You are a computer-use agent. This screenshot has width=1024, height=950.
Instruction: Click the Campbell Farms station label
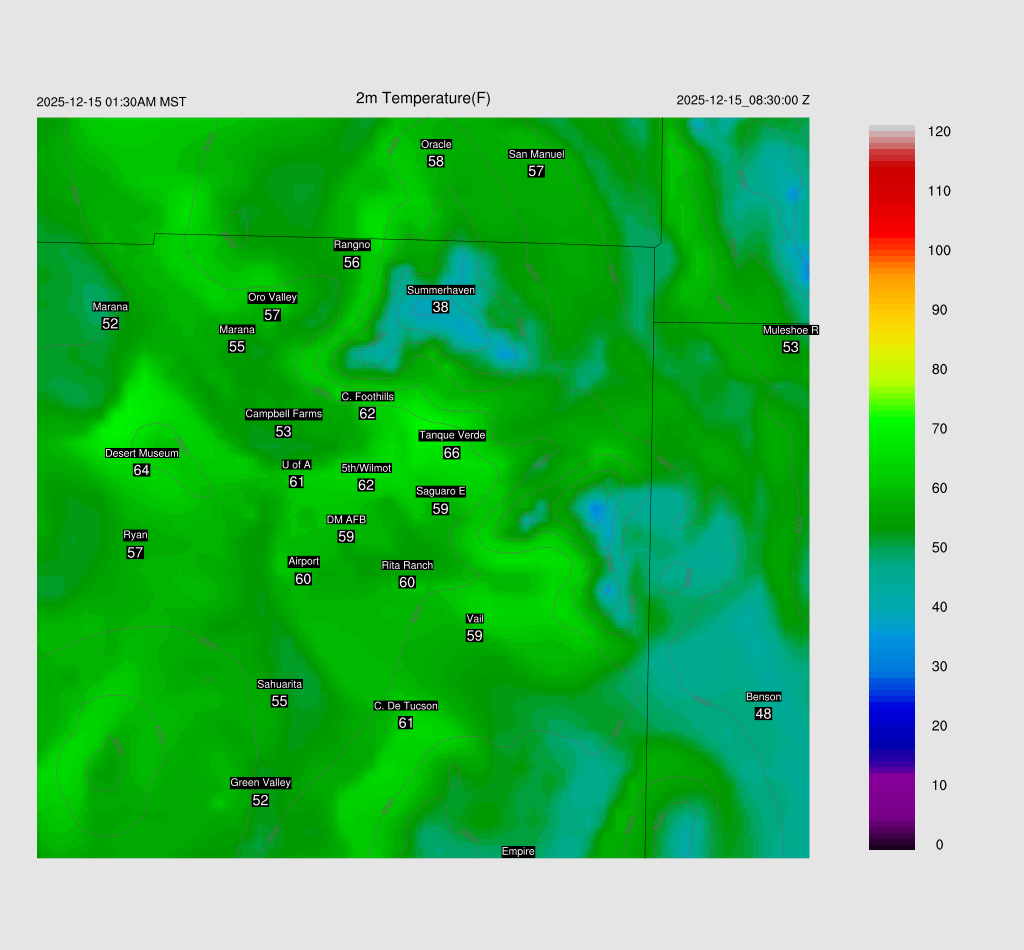pyautogui.click(x=284, y=414)
